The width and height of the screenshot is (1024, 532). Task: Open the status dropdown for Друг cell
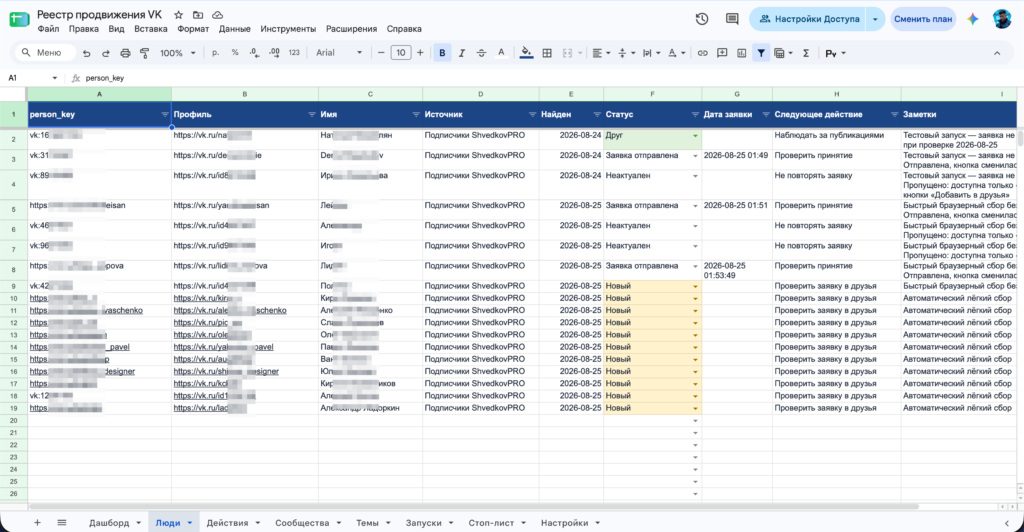pos(695,136)
